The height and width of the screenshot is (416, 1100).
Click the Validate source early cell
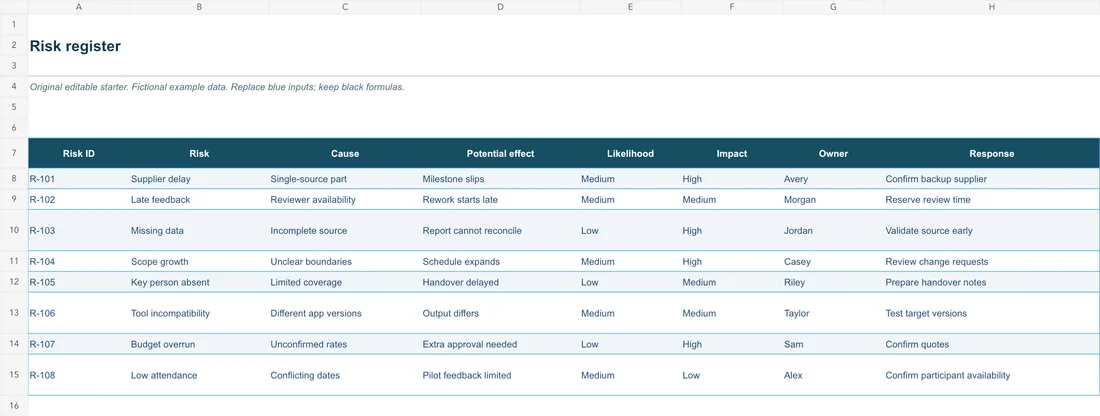pos(991,230)
